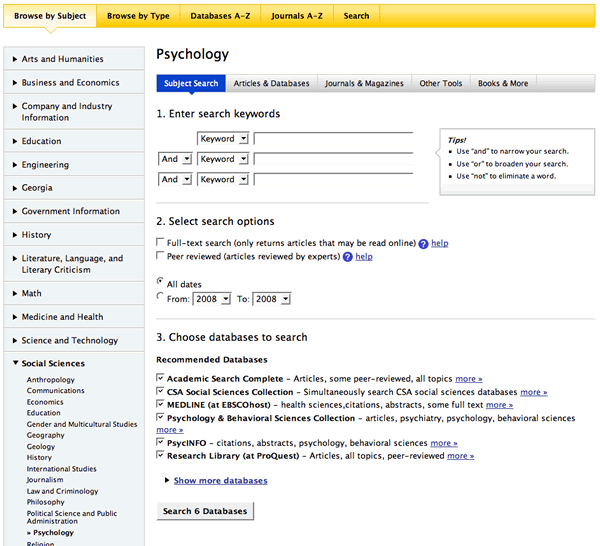Select From date range radio button
This screenshot has height=546, width=600.
pos(160,296)
